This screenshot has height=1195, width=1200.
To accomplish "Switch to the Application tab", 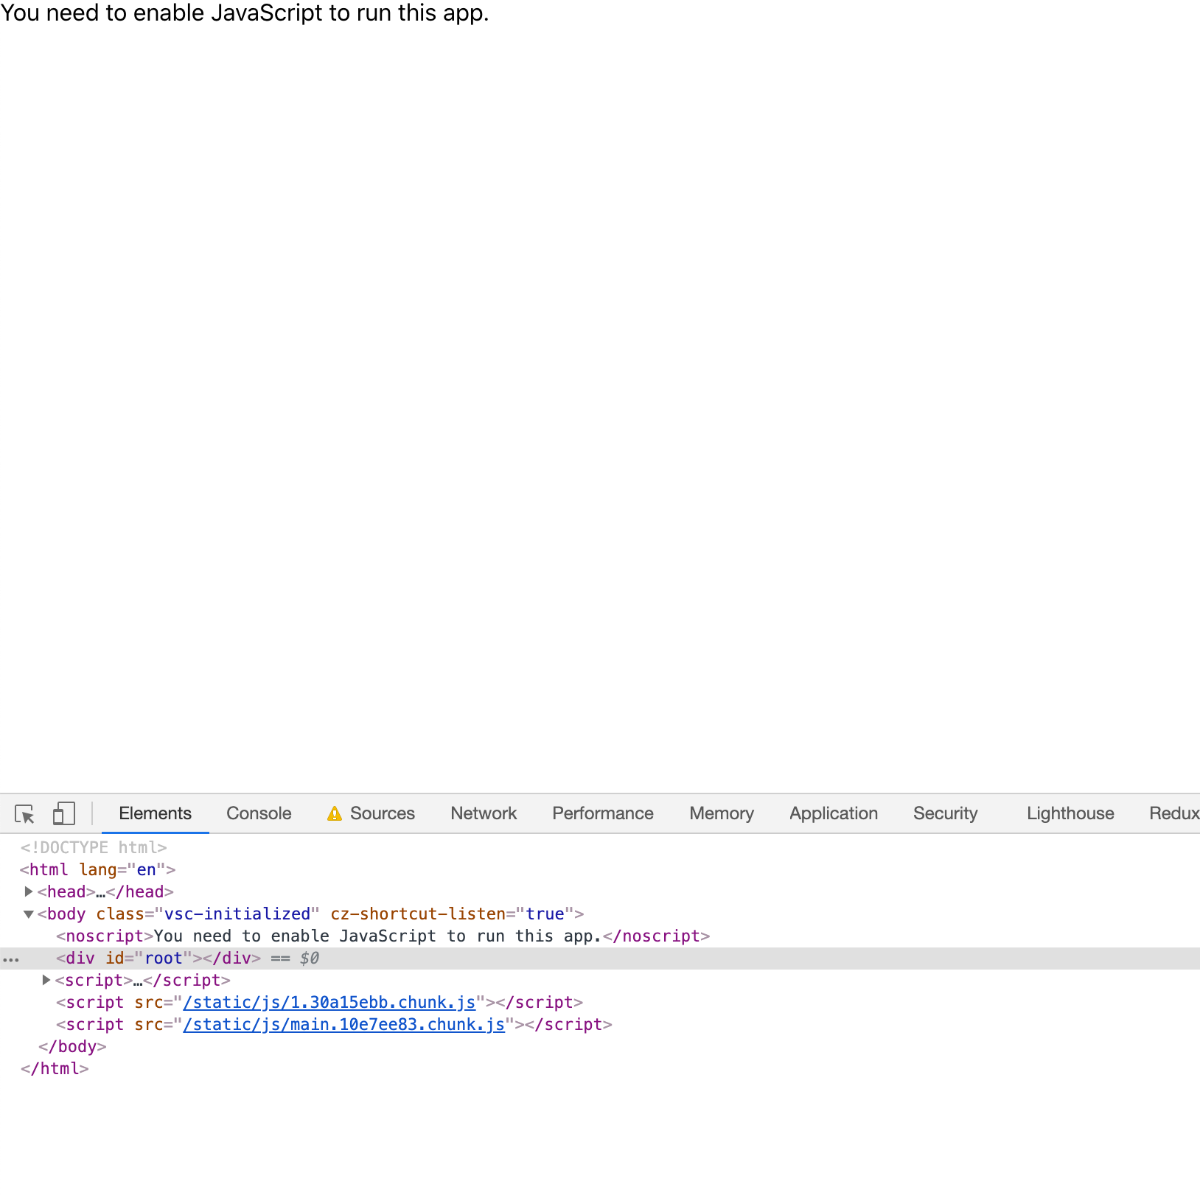I will (834, 814).
